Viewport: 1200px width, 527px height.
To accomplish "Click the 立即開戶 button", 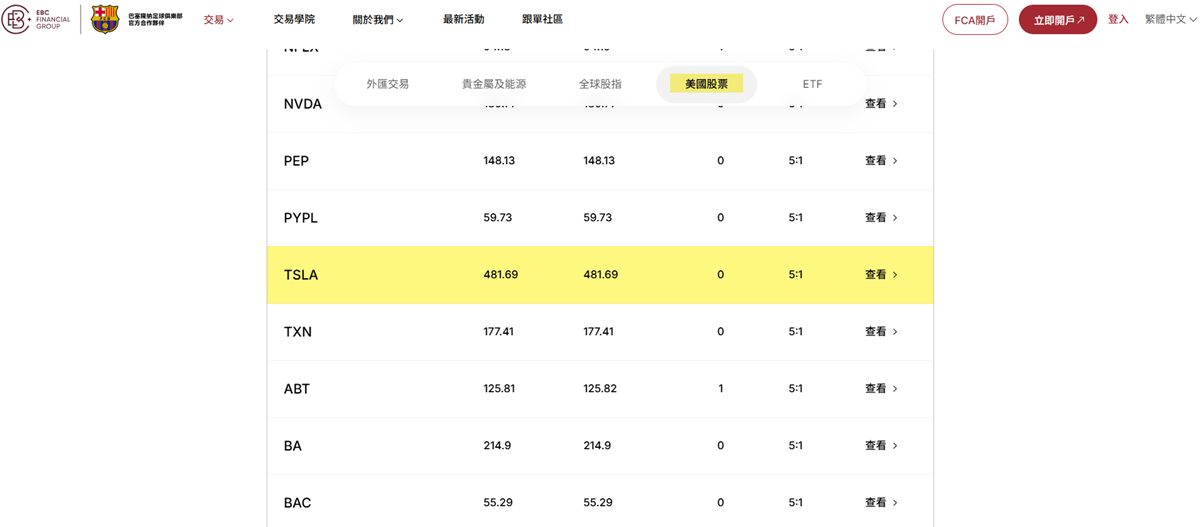I will coord(1058,20).
